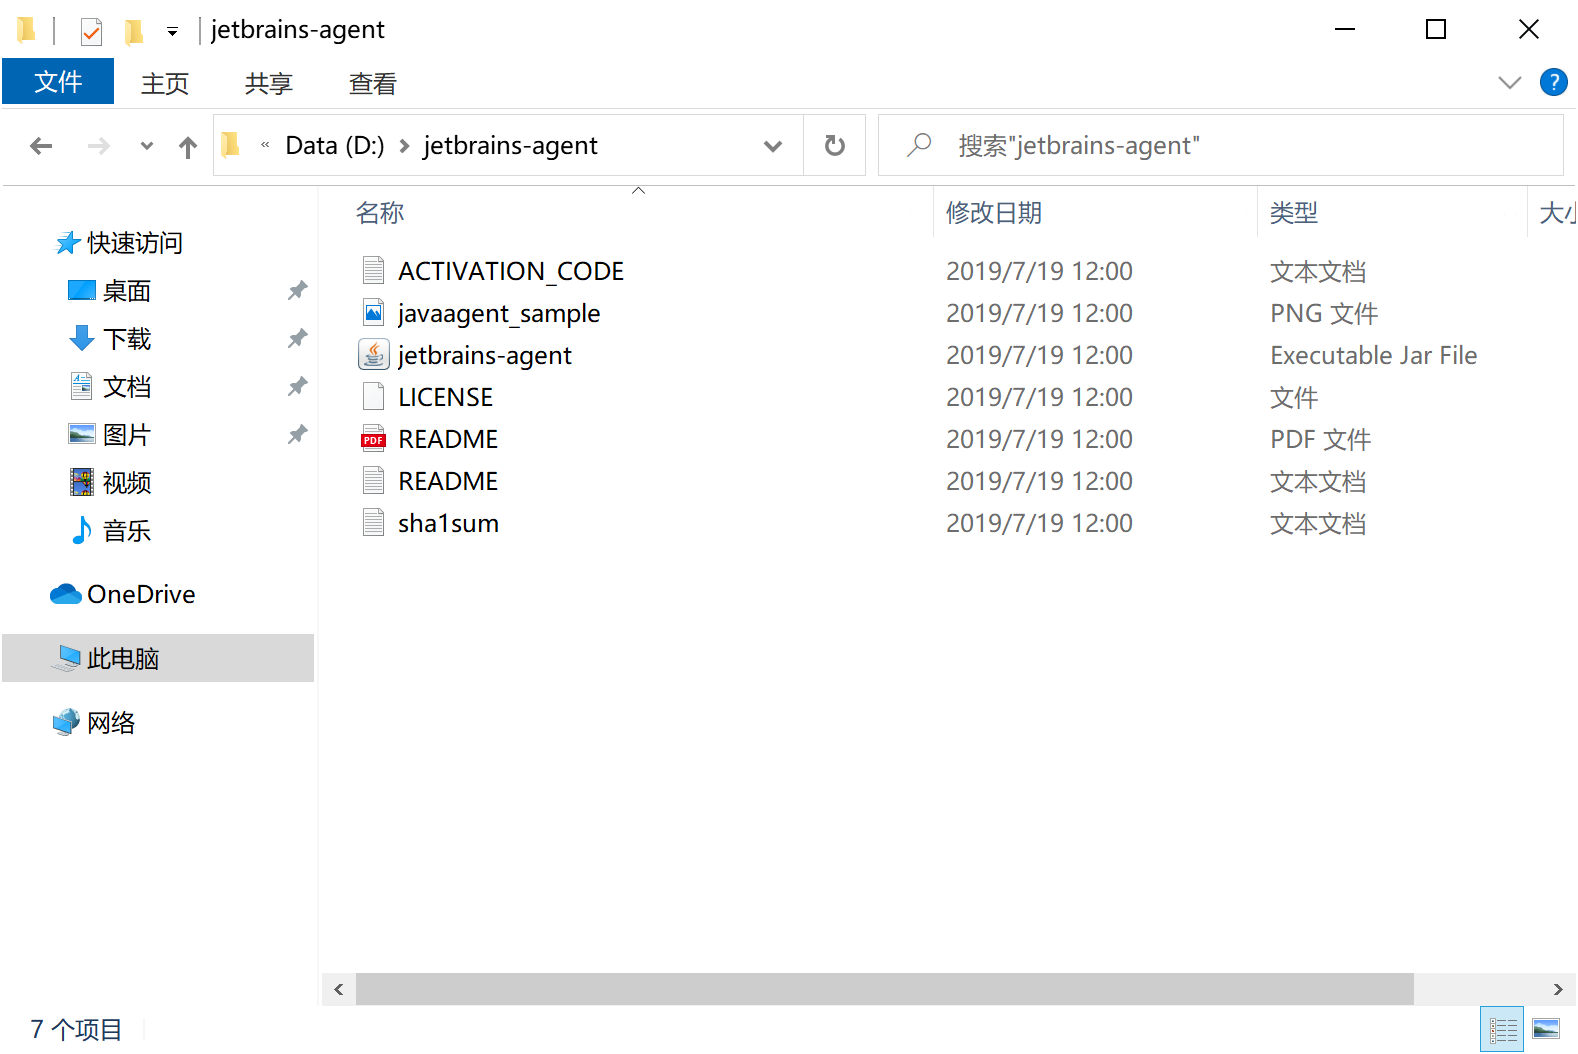Click Data (D:) in the address path
This screenshot has width=1578, height=1054.
pos(335,146)
